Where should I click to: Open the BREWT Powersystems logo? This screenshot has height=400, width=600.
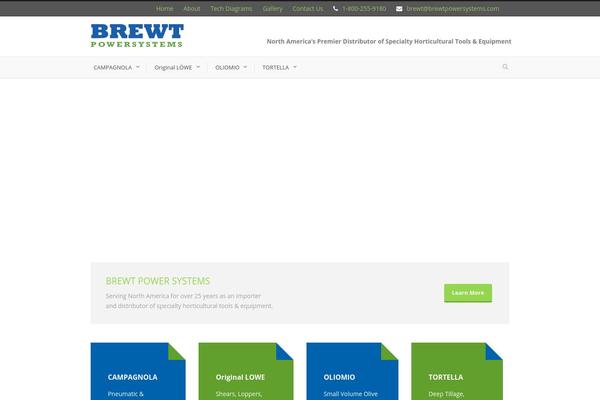(x=137, y=36)
